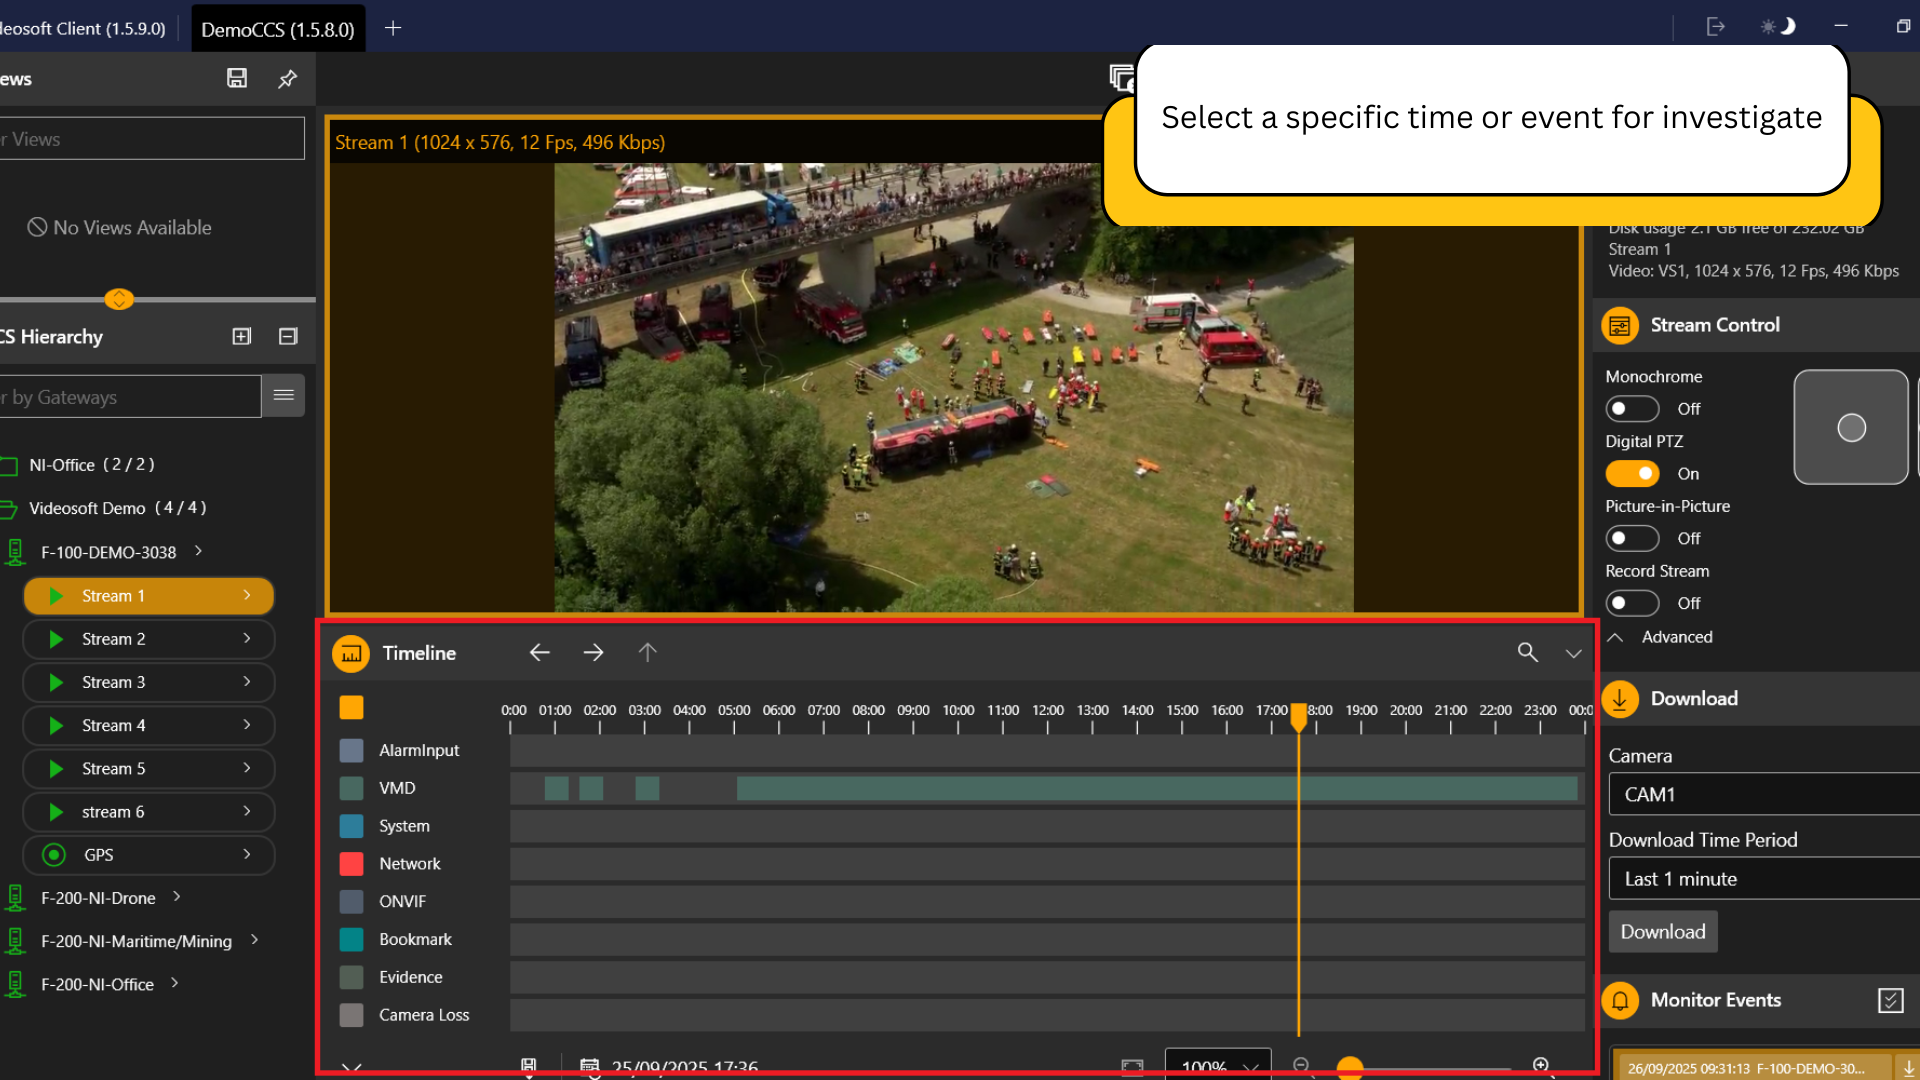Click the Stream Control panel icon
The height and width of the screenshot is (1080, 1920).
point(1619,325)
